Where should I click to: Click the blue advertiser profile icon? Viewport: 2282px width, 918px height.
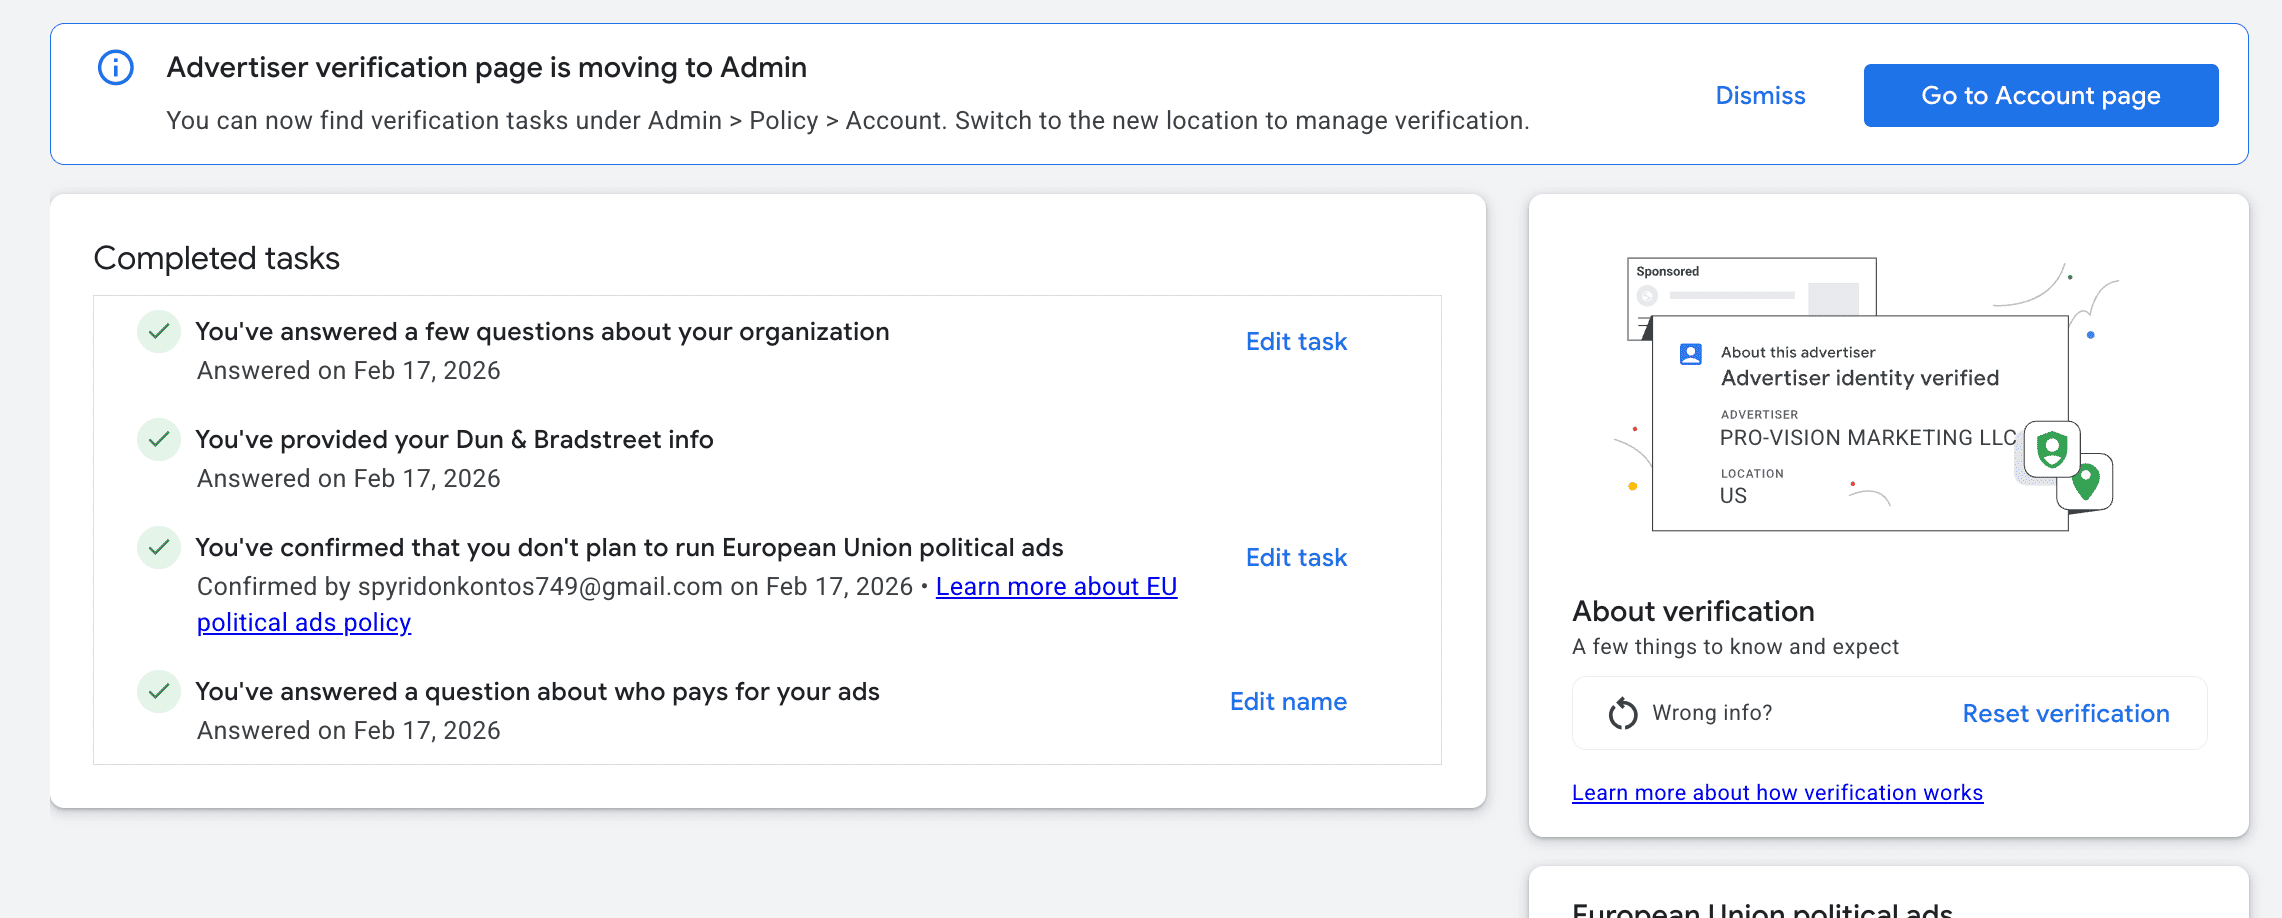1691,354
